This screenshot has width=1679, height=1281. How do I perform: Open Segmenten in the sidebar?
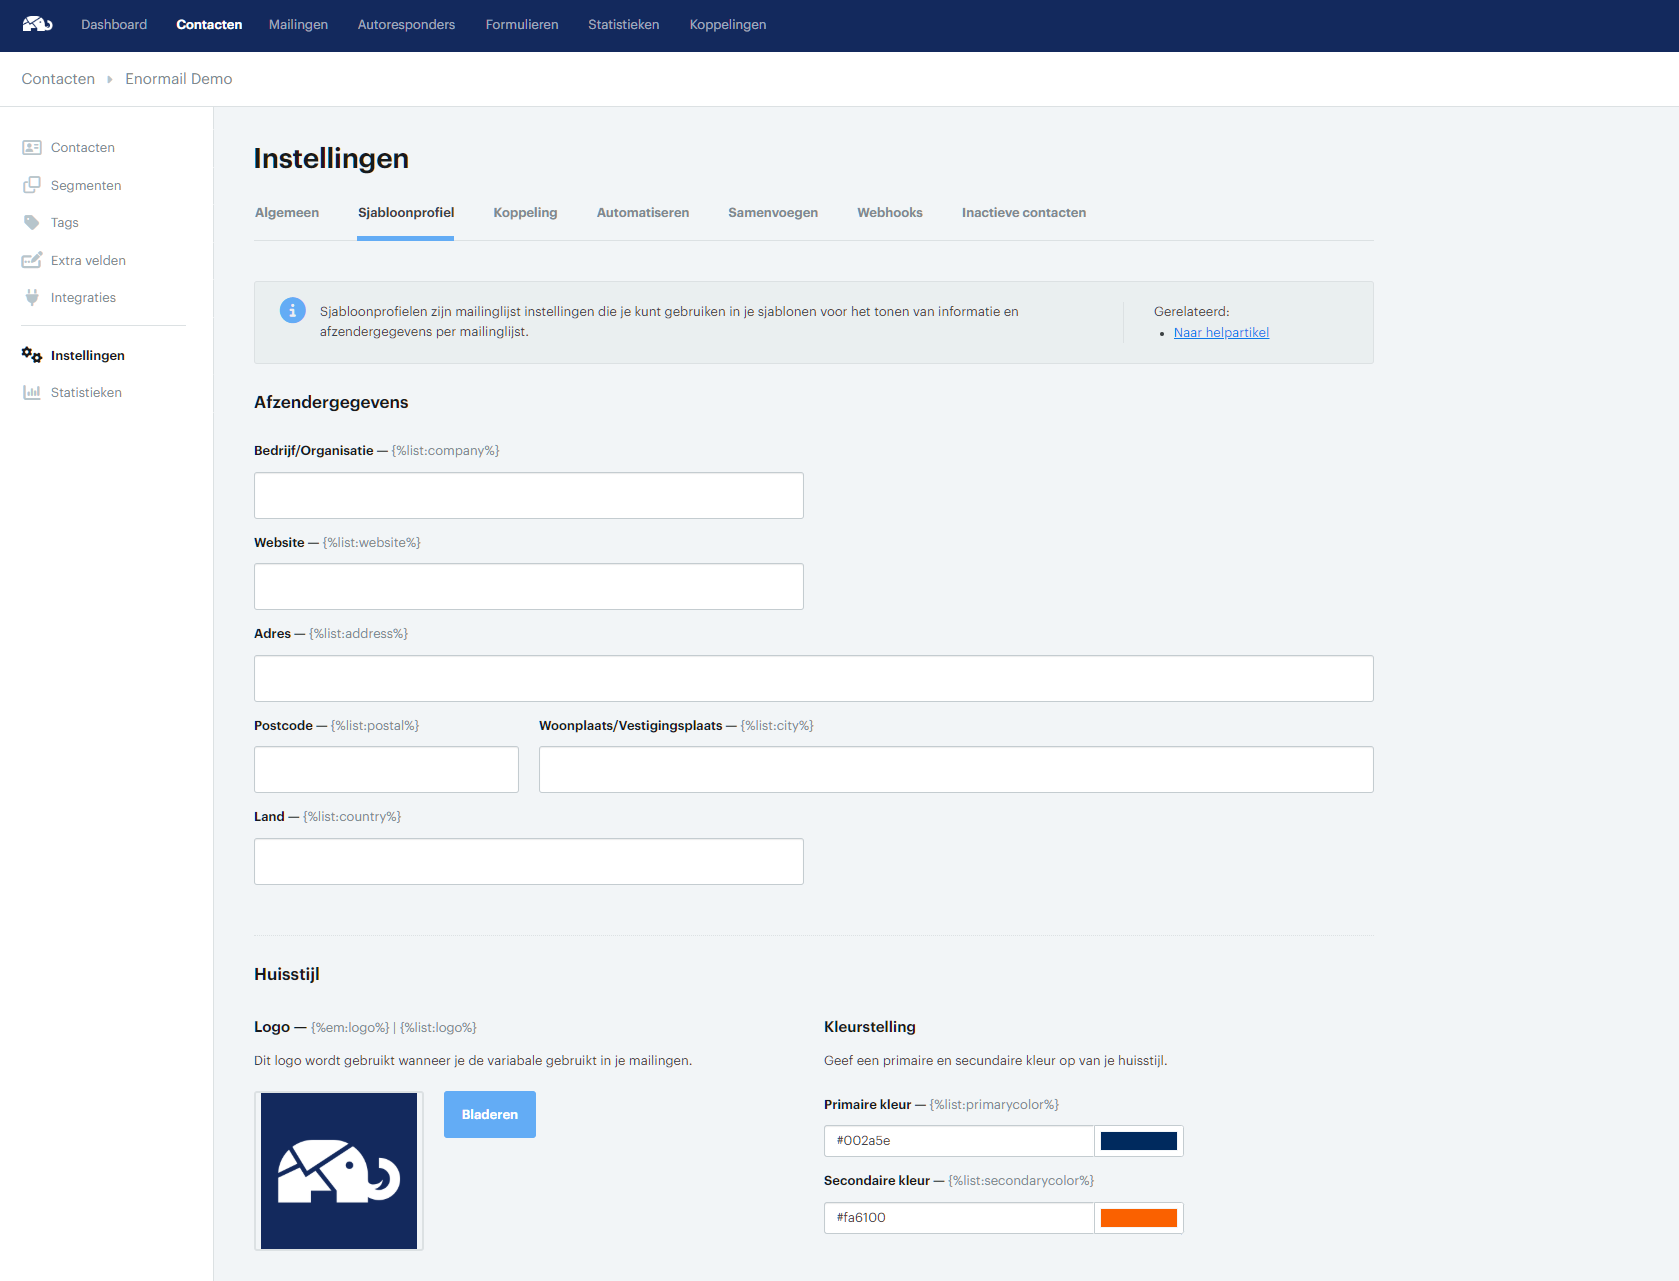pos(86,185)
